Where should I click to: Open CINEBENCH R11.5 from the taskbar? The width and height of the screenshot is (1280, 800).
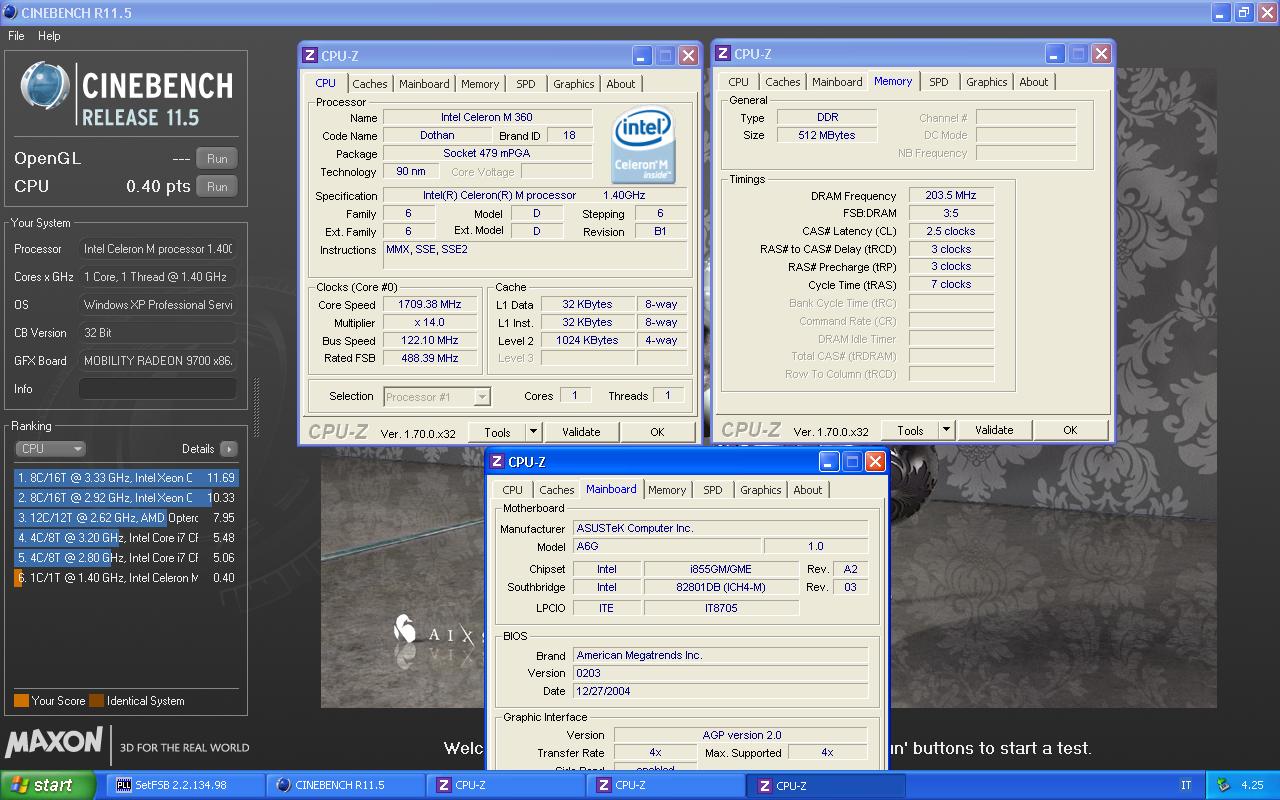345,785
